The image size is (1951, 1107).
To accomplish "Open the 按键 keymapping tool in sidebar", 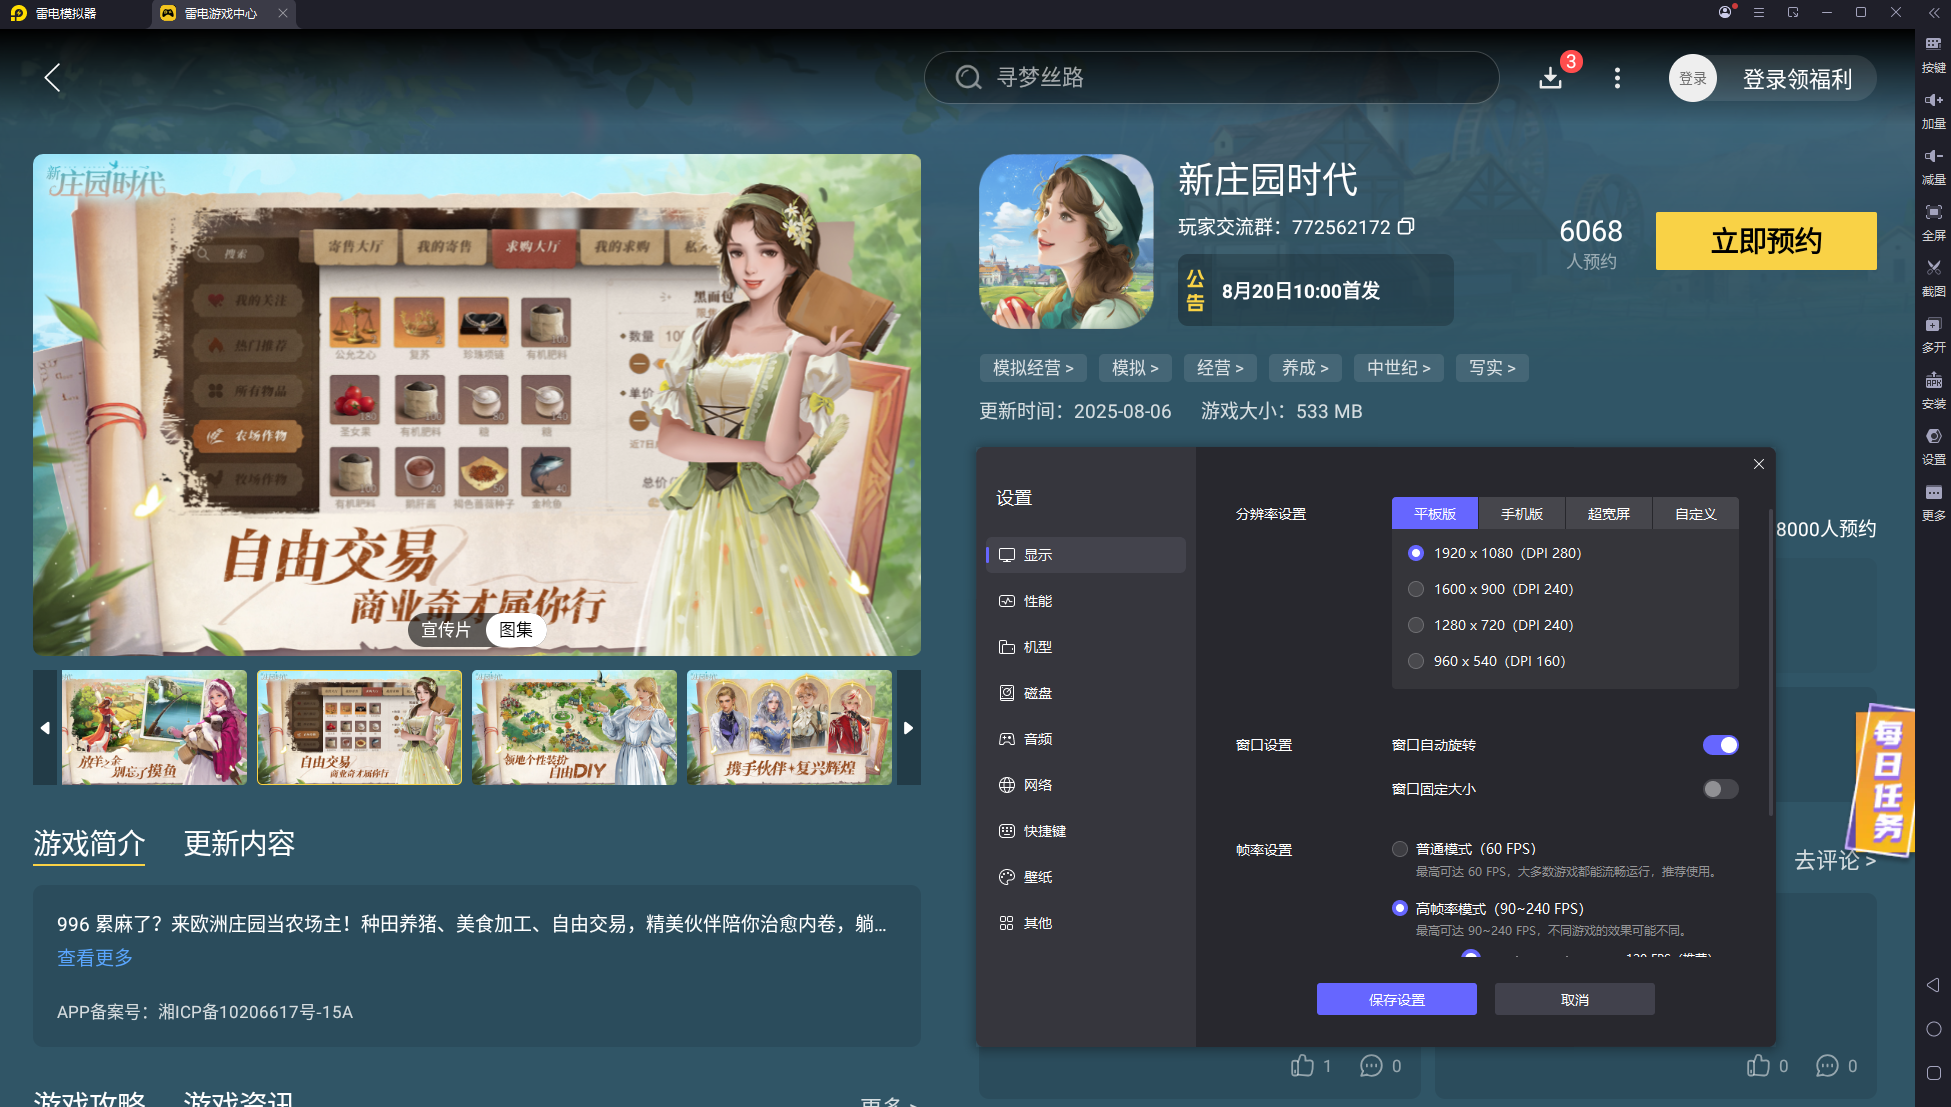I will (1933, 55).
